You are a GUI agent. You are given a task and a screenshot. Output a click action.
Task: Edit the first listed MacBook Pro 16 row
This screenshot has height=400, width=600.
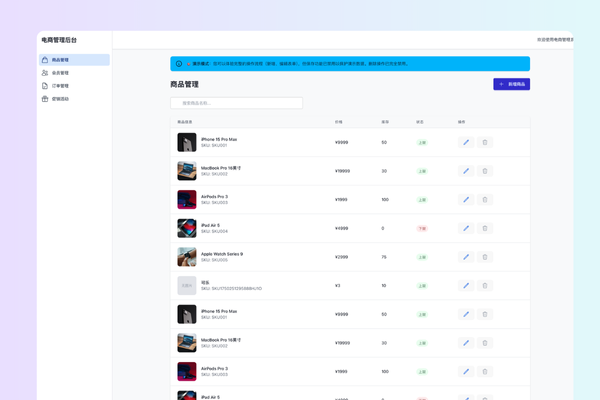(x=466, y=171)
